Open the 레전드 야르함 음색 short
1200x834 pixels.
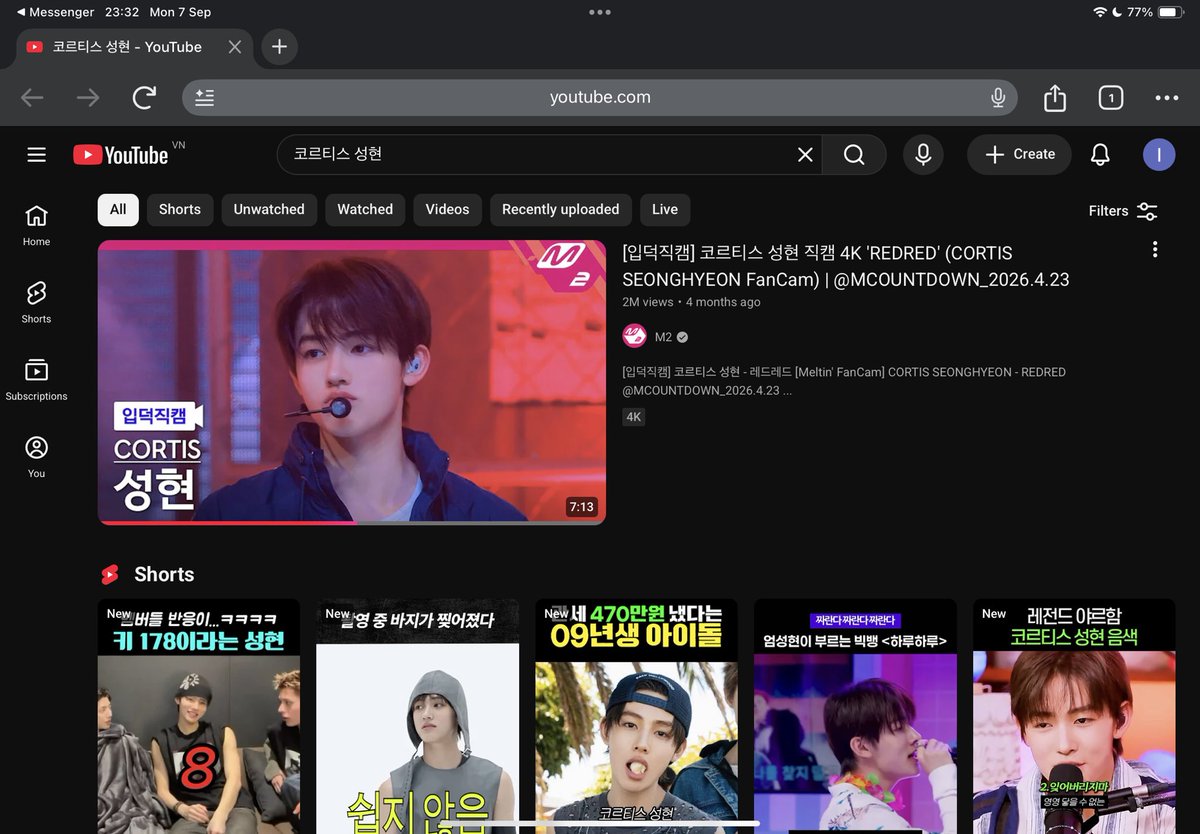pyautogui.click(x=1074, y=716)
